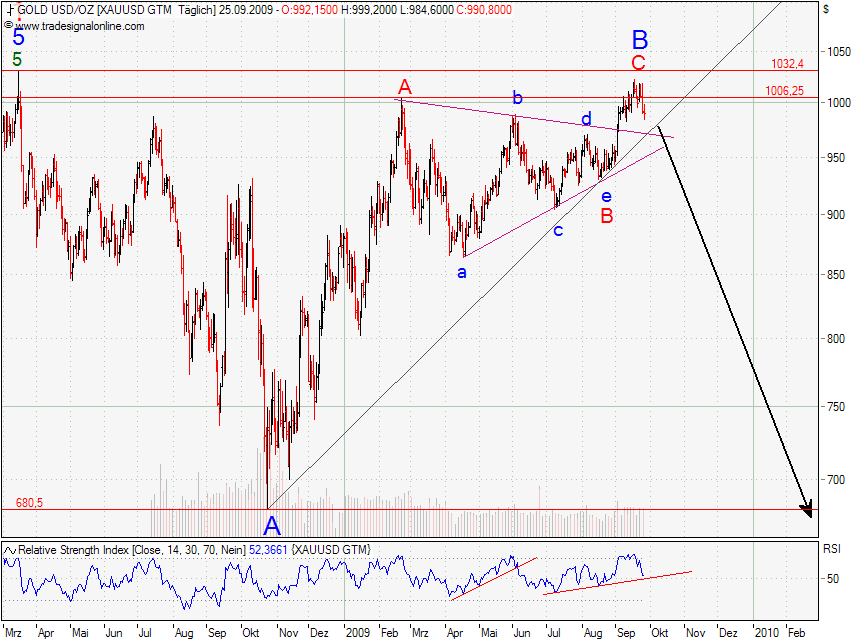Click the 750 price axis label
This screenshot has height=640, width=860.
coord(836,407)
